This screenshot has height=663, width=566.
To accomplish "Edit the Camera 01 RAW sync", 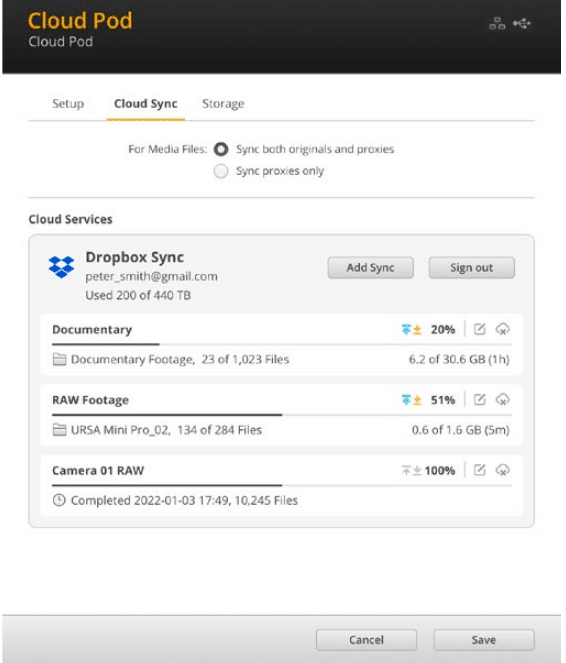I will pyautogui.click(x=481, y=471).
